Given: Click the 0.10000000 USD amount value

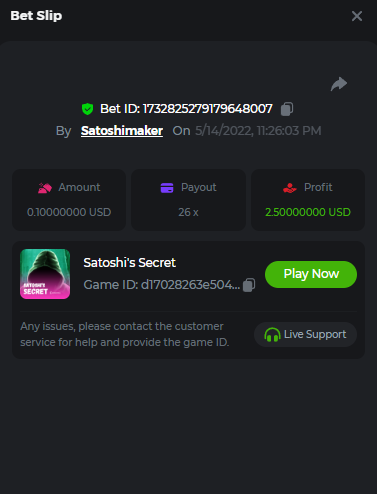Looking at the screenshot, I should coord(69,212).
